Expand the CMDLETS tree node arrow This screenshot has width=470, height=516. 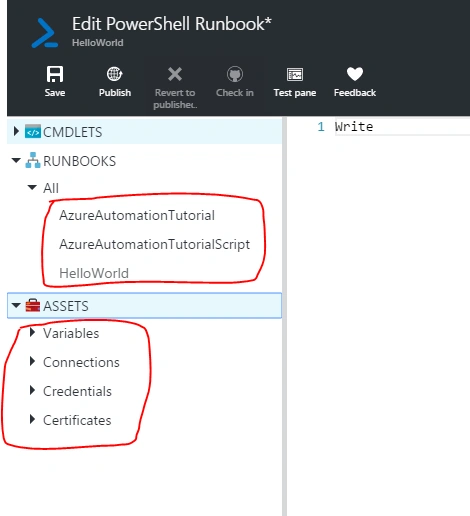tap(16, 131)
